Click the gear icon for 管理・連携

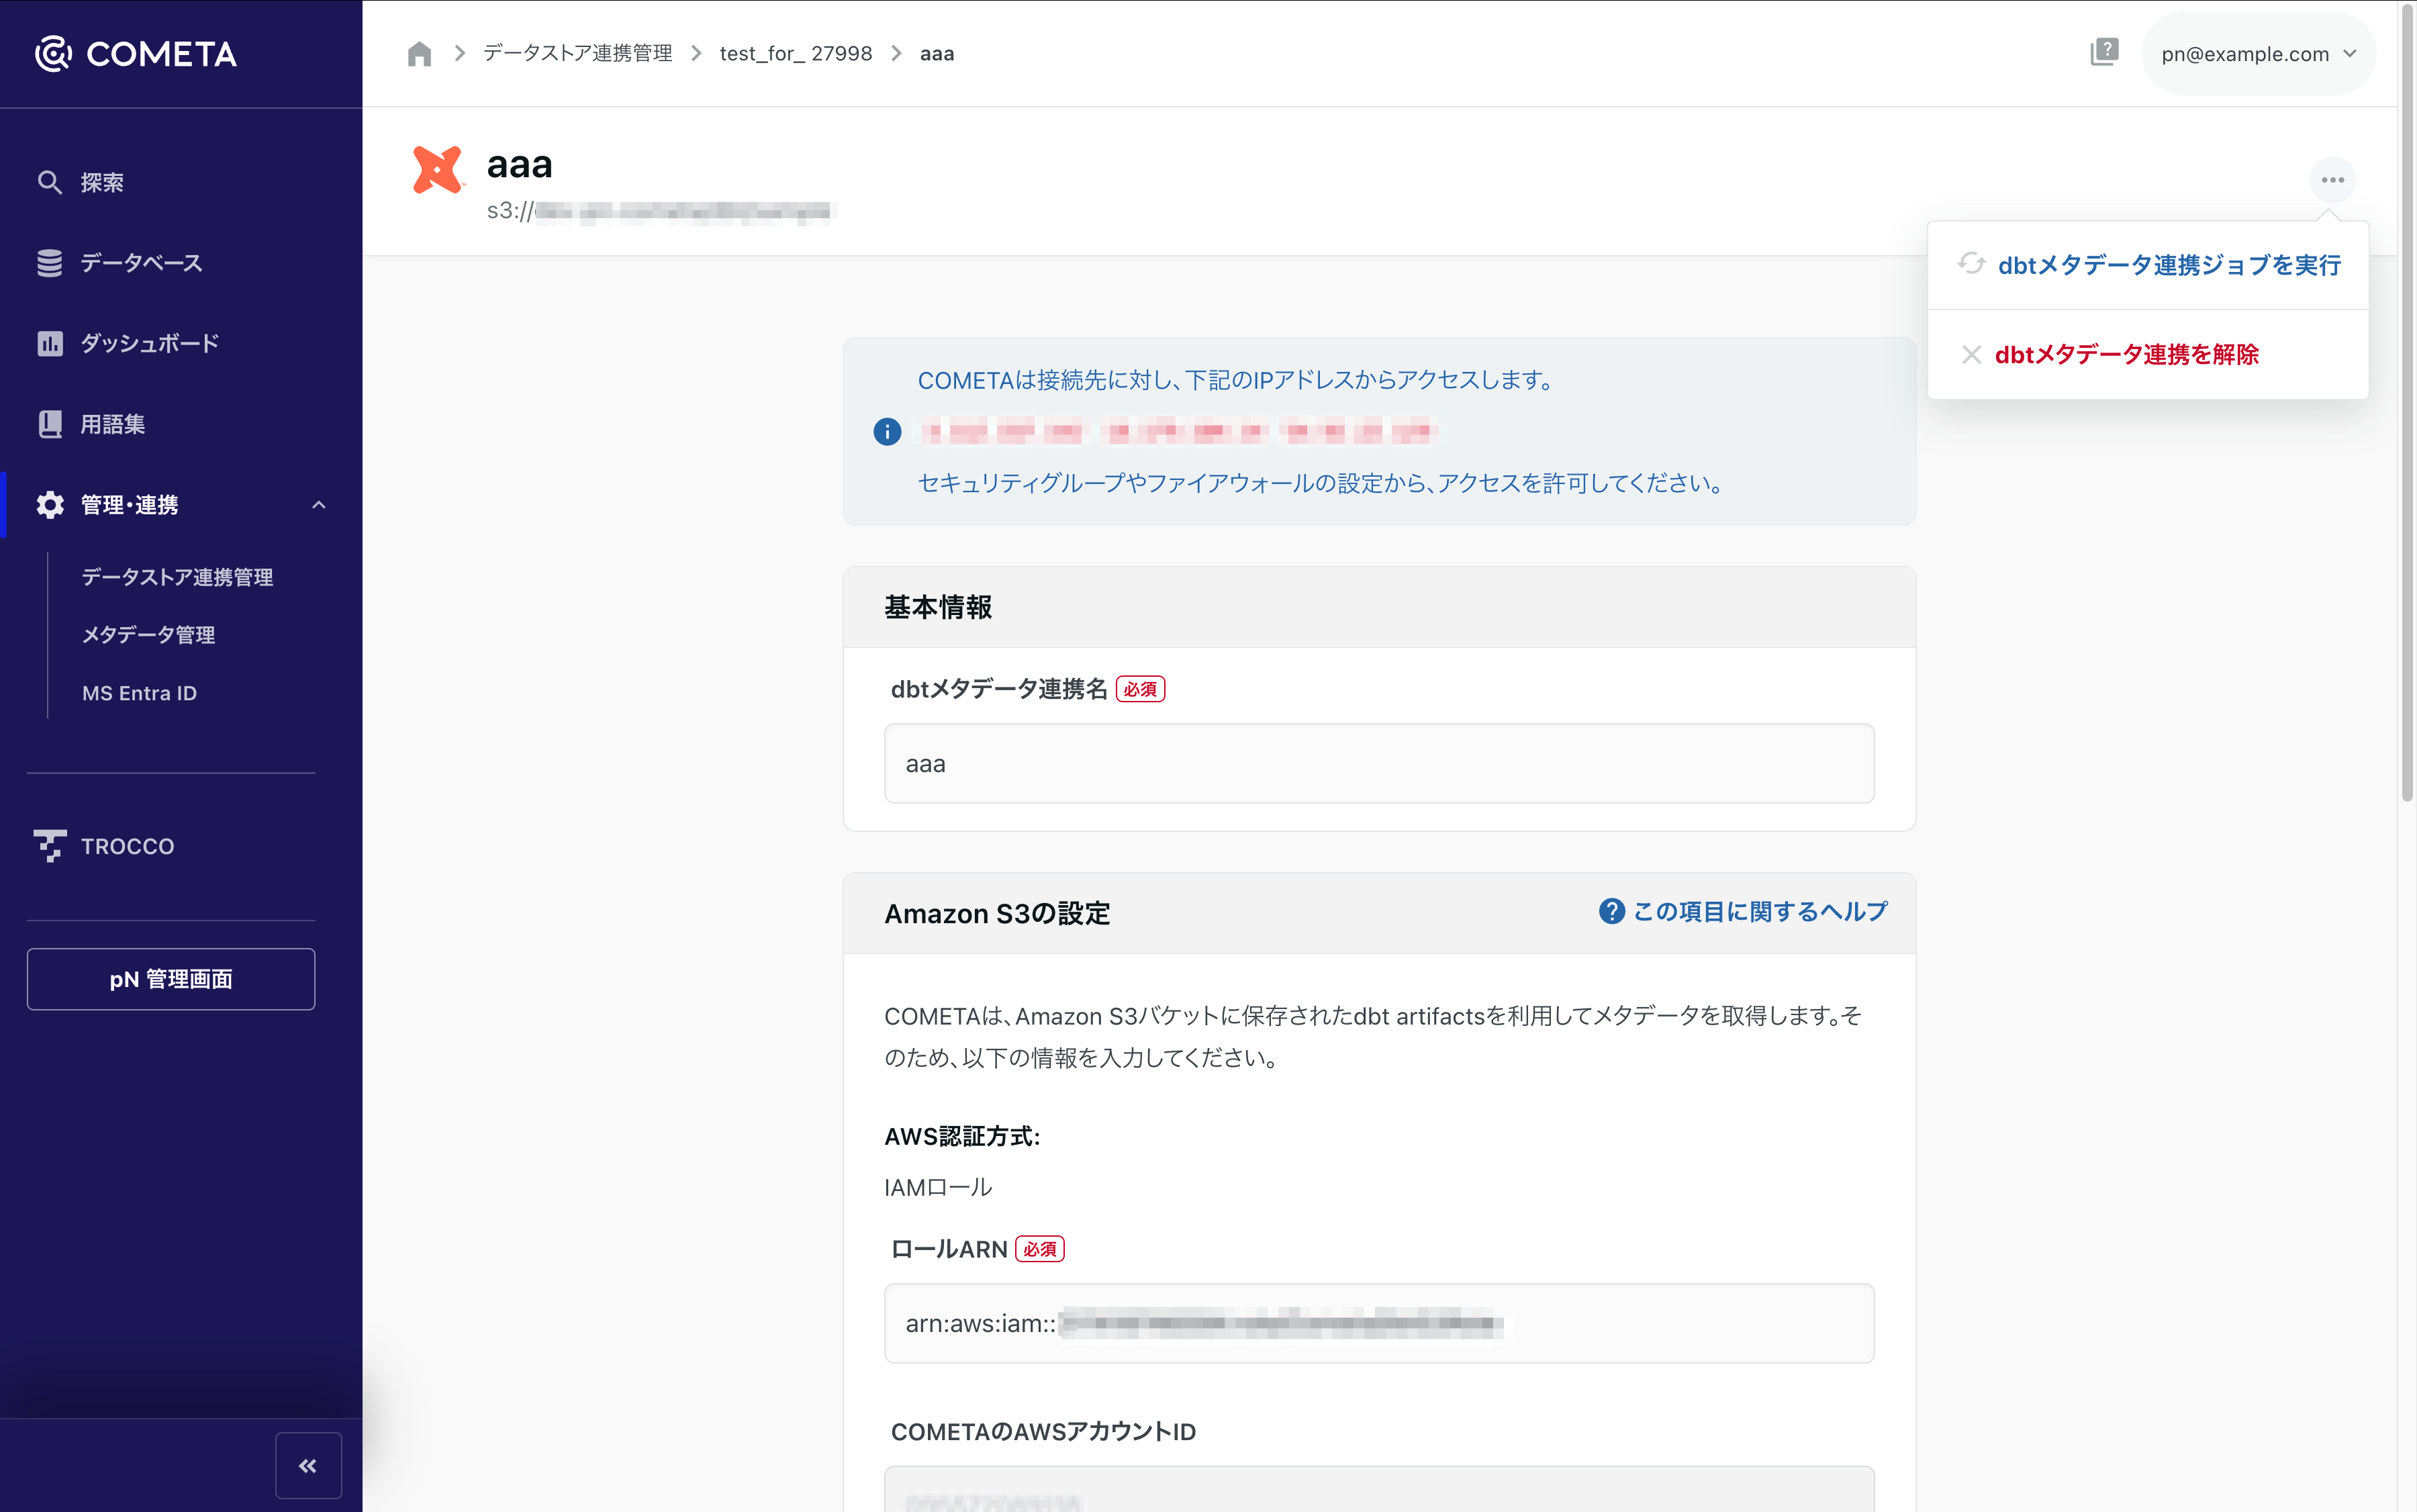[x=49, y=505]
